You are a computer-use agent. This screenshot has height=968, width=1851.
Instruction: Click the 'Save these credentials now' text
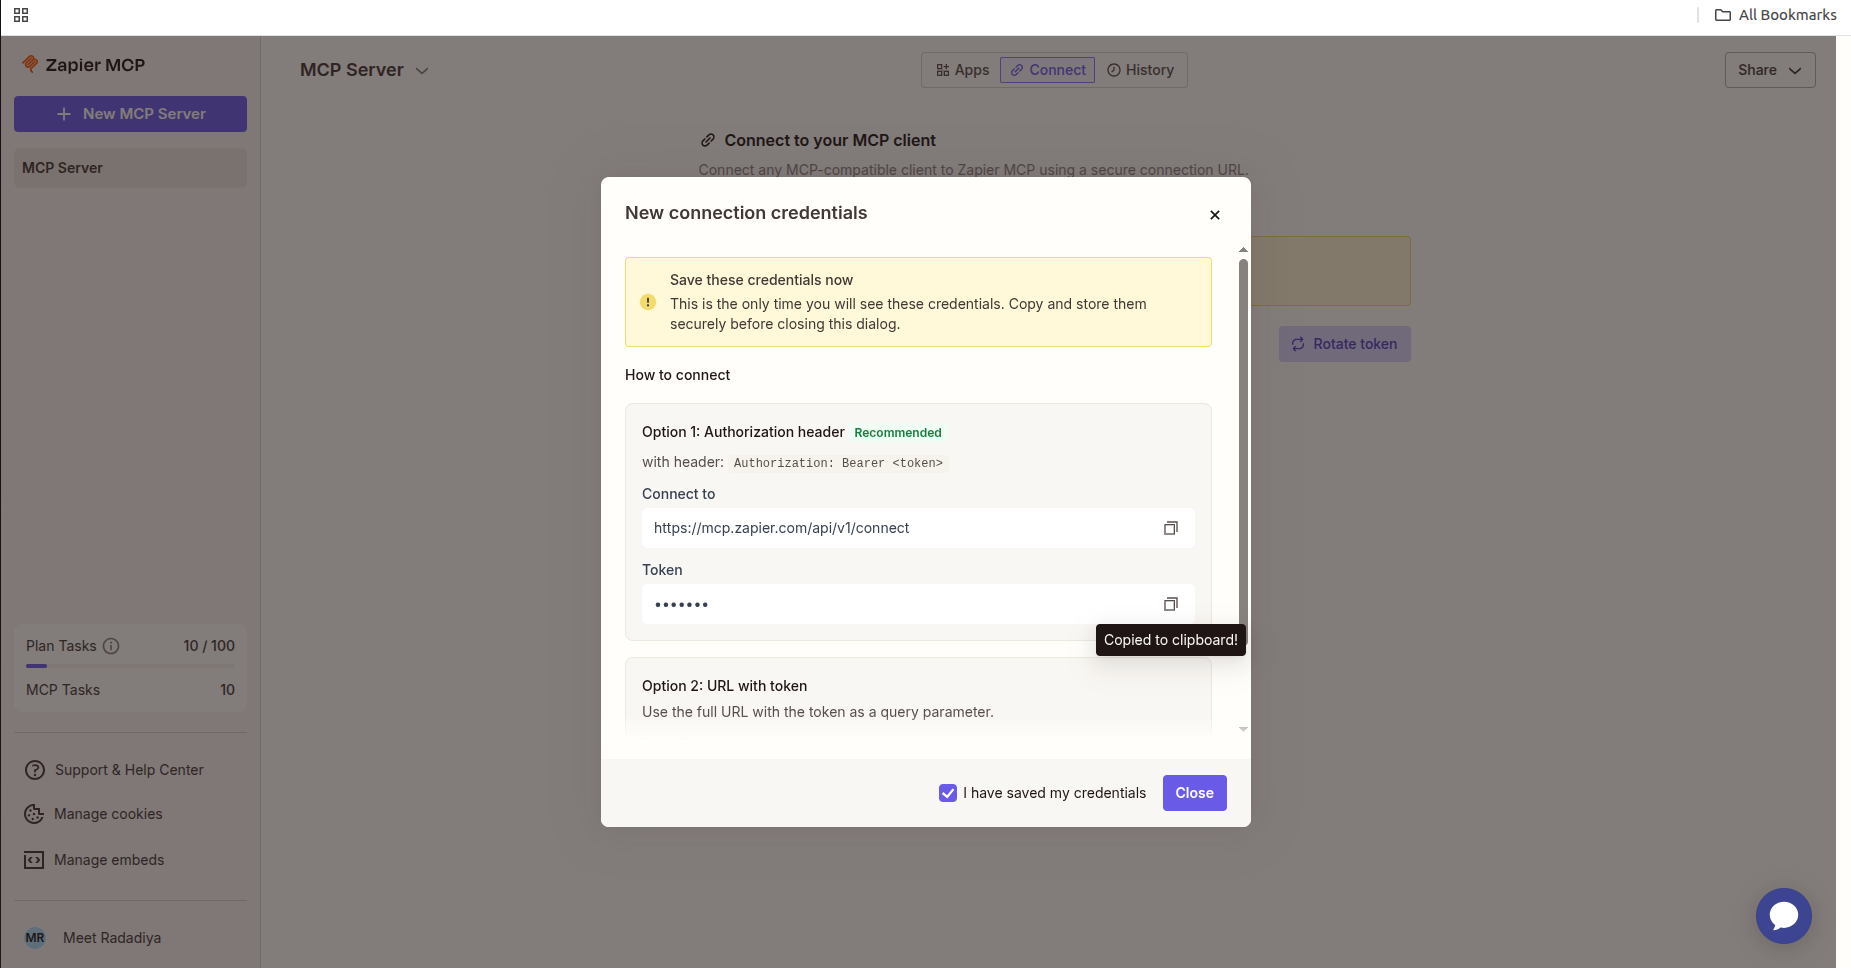coord(761,280)
